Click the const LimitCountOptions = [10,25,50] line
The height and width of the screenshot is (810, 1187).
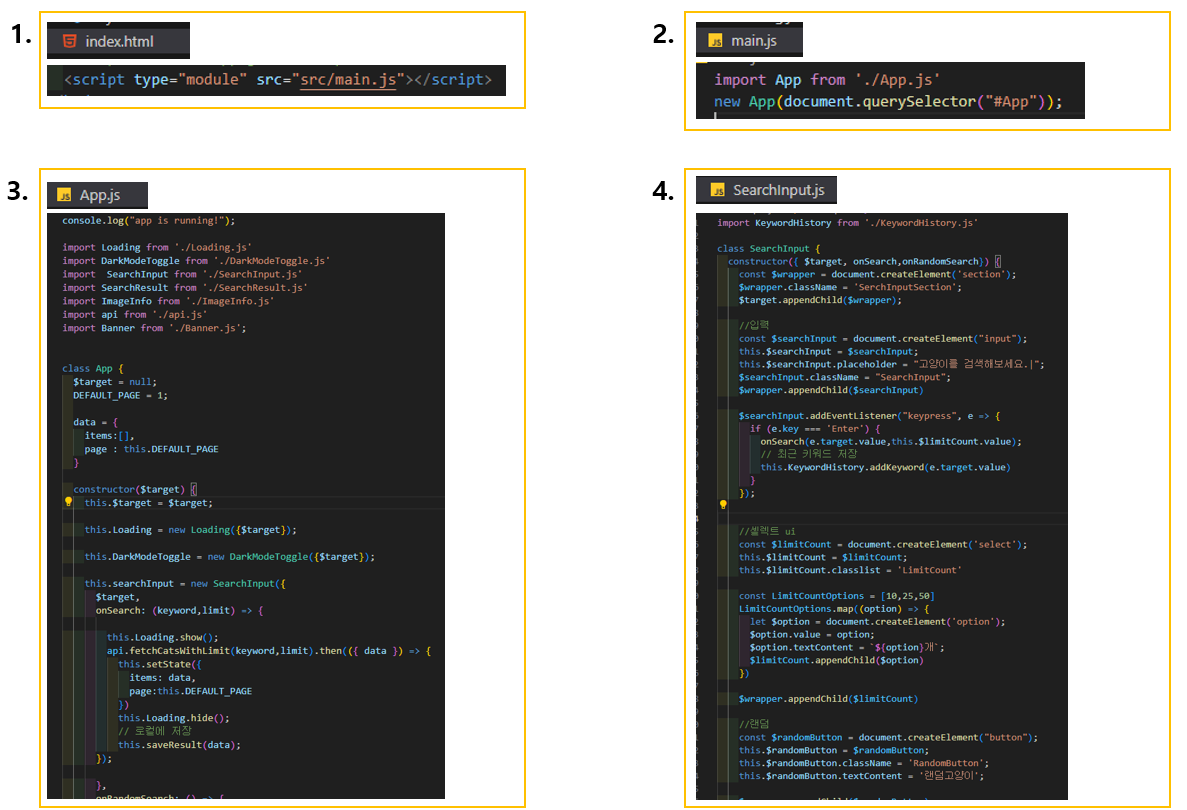tap(837, 597)
